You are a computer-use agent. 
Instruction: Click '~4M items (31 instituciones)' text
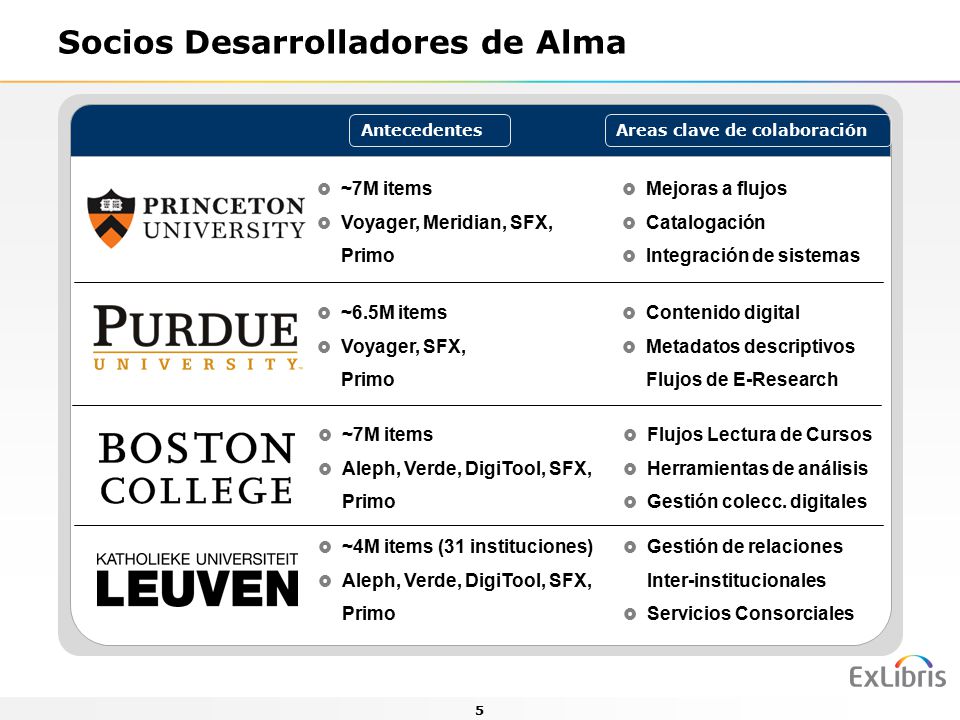coord(468,546)
